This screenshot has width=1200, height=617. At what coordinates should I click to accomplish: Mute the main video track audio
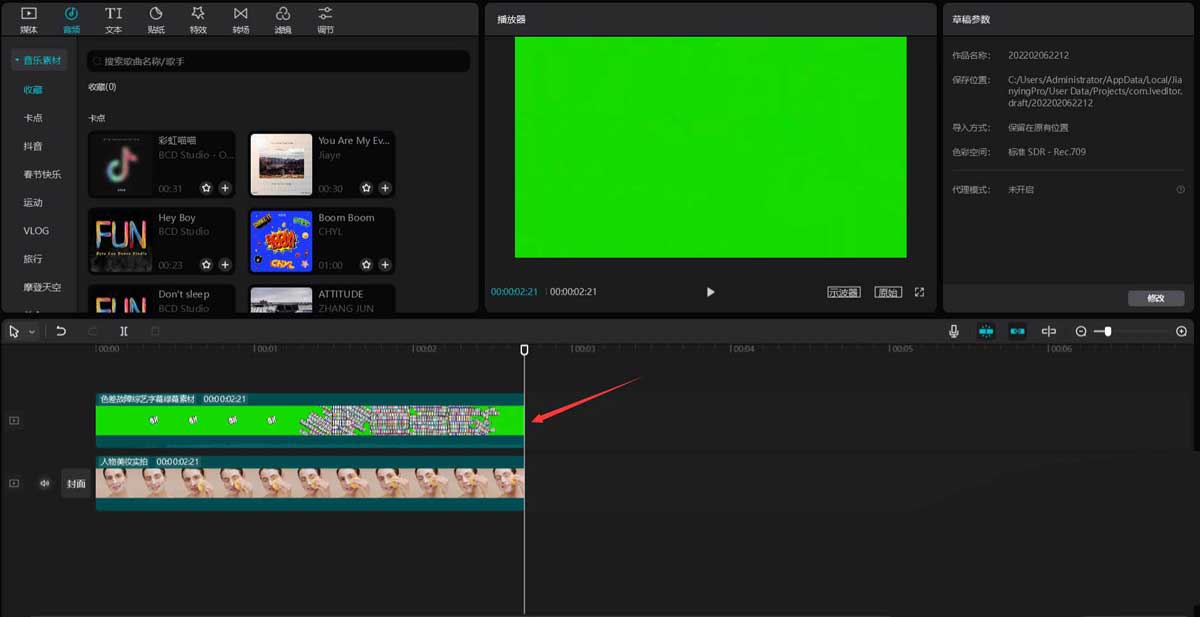44,483
